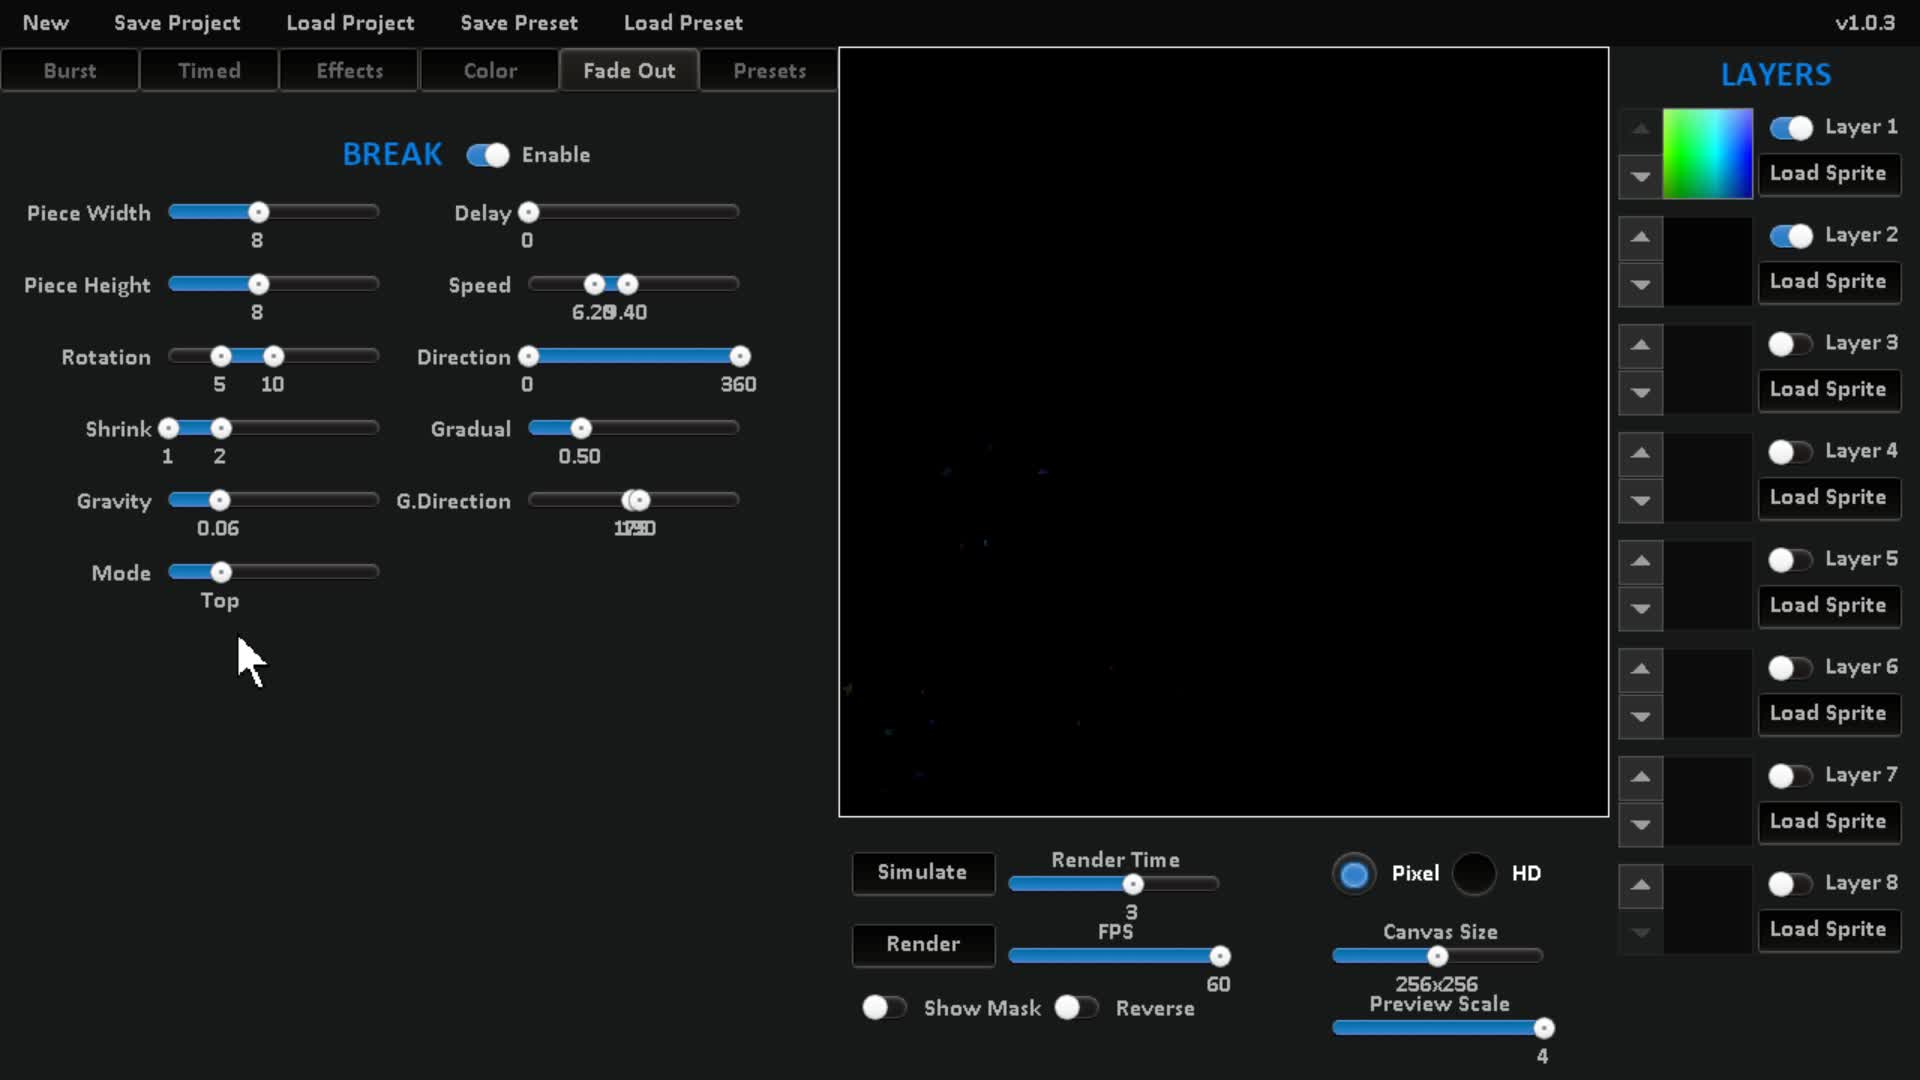Turn on Layer 3 toggle
1920x1080 pixels.
click(1789, 344)
